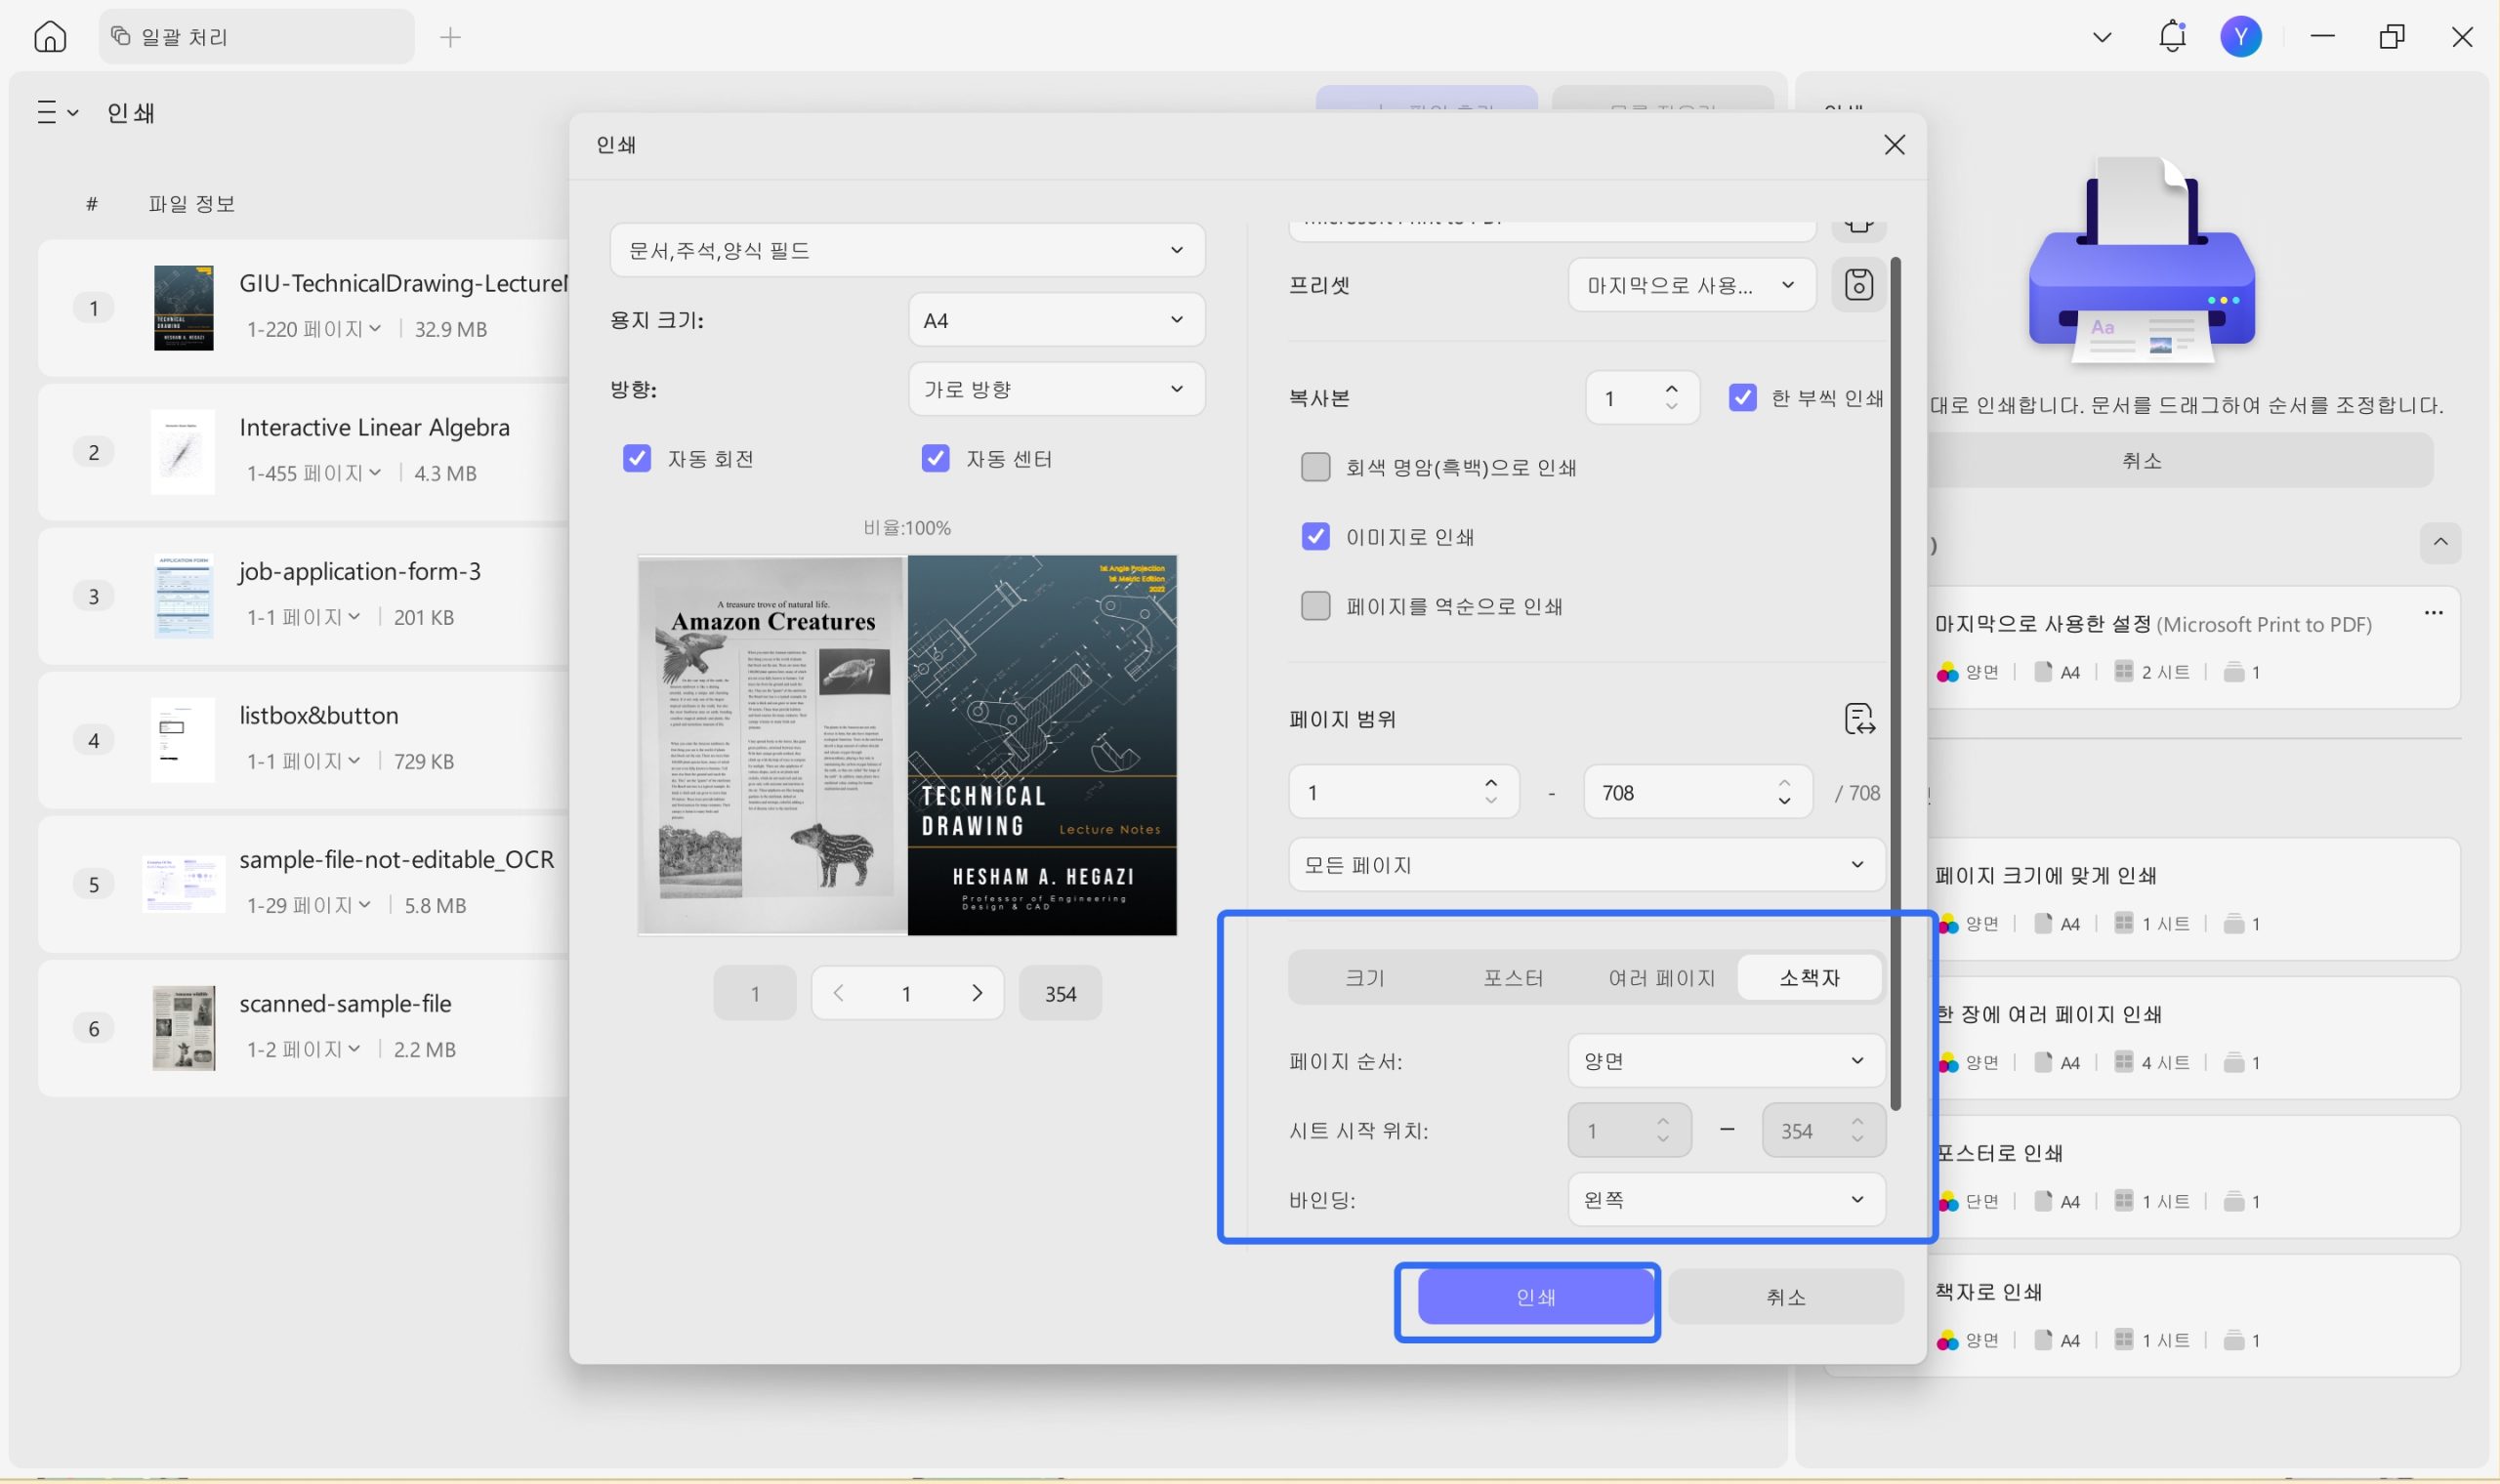This screenshot has height=1484, width=2500.
Task: Expand page range of GIU-TechnicalDrawing file
Action: [x=375, y=329]
